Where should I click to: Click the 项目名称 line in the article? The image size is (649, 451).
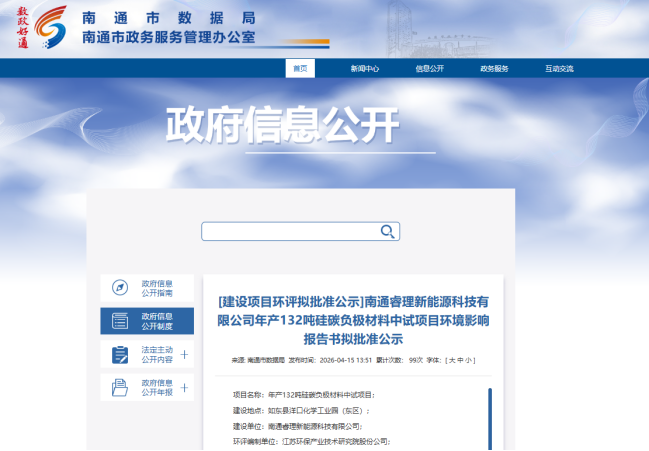click(x=304, y=395)
